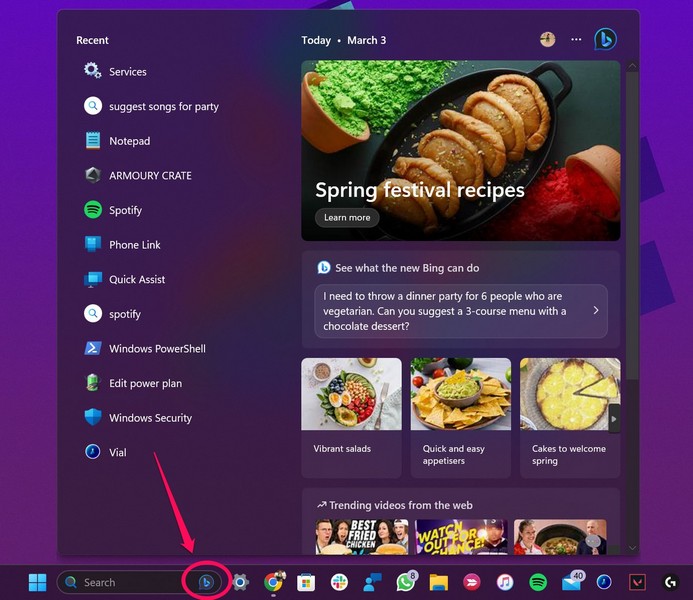Open the pink double-arrow icon on the taskbar
Viewport: 693px width, 600px height.
[x=472, y=582]
